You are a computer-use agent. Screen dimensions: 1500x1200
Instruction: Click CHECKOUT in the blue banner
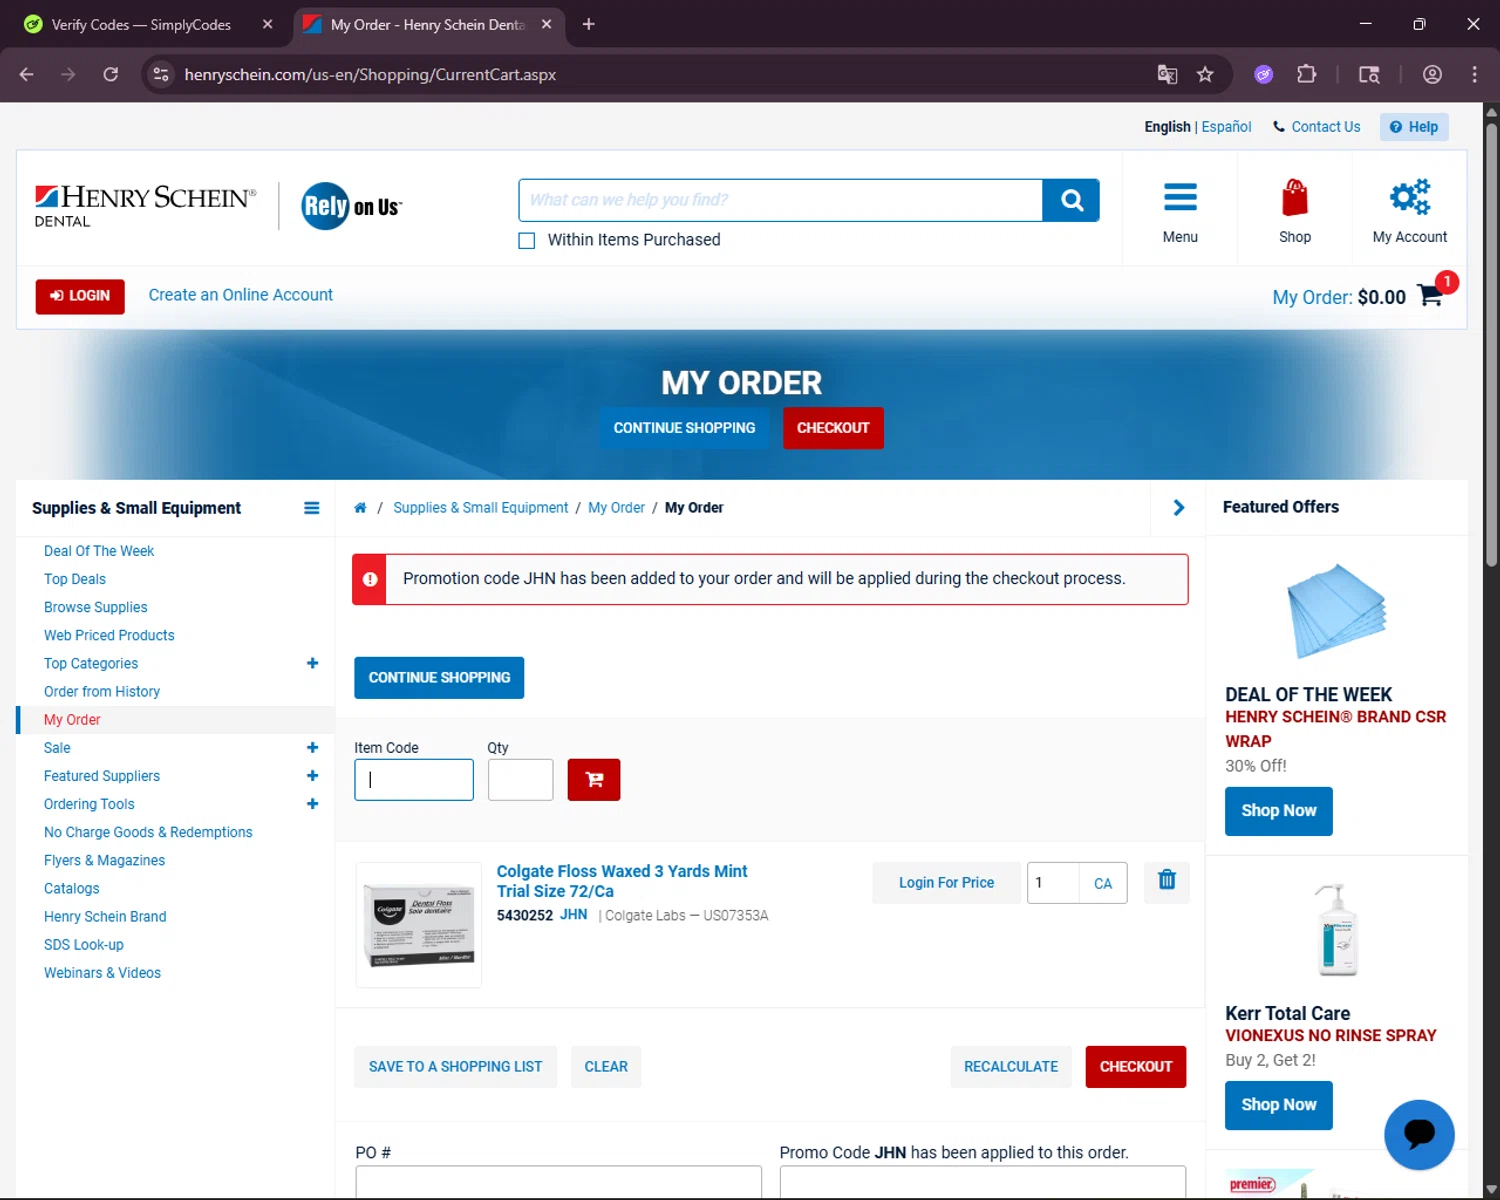pyautogui.click(x=833, y=428)
